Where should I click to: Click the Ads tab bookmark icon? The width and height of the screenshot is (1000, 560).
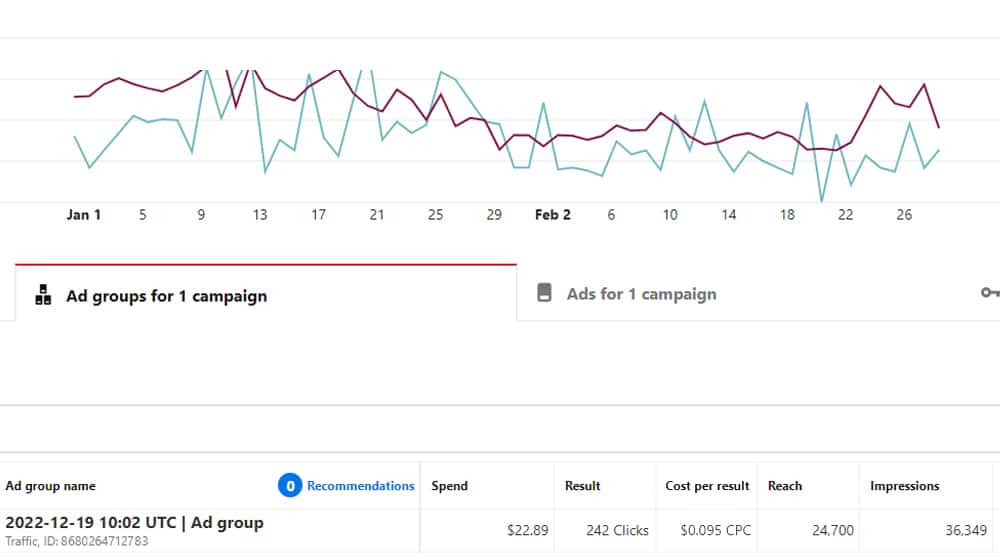click(x=544, y=293)
